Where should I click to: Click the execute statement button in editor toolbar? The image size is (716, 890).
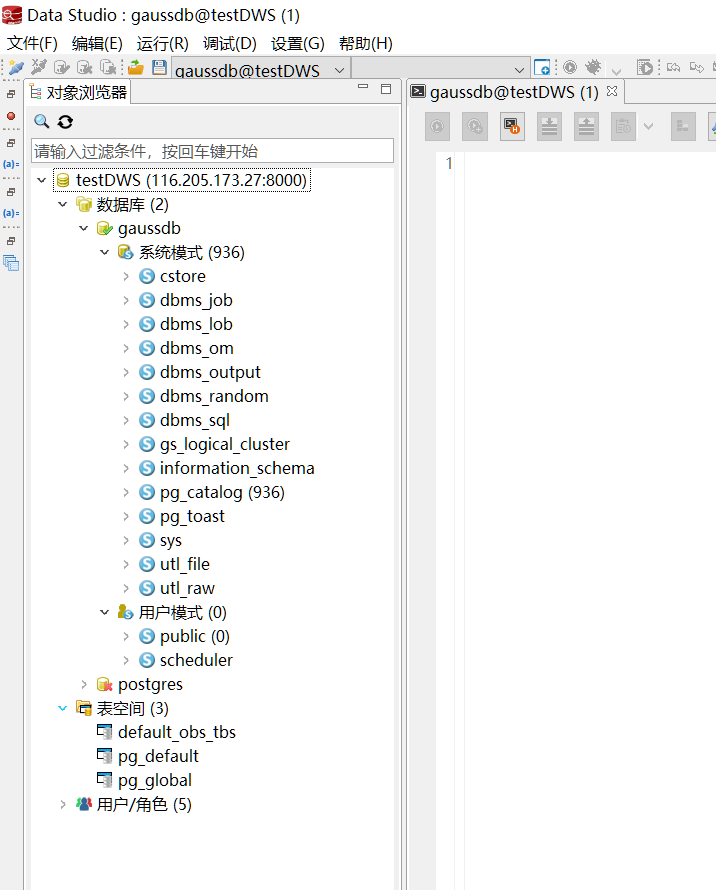click(437, 126)
